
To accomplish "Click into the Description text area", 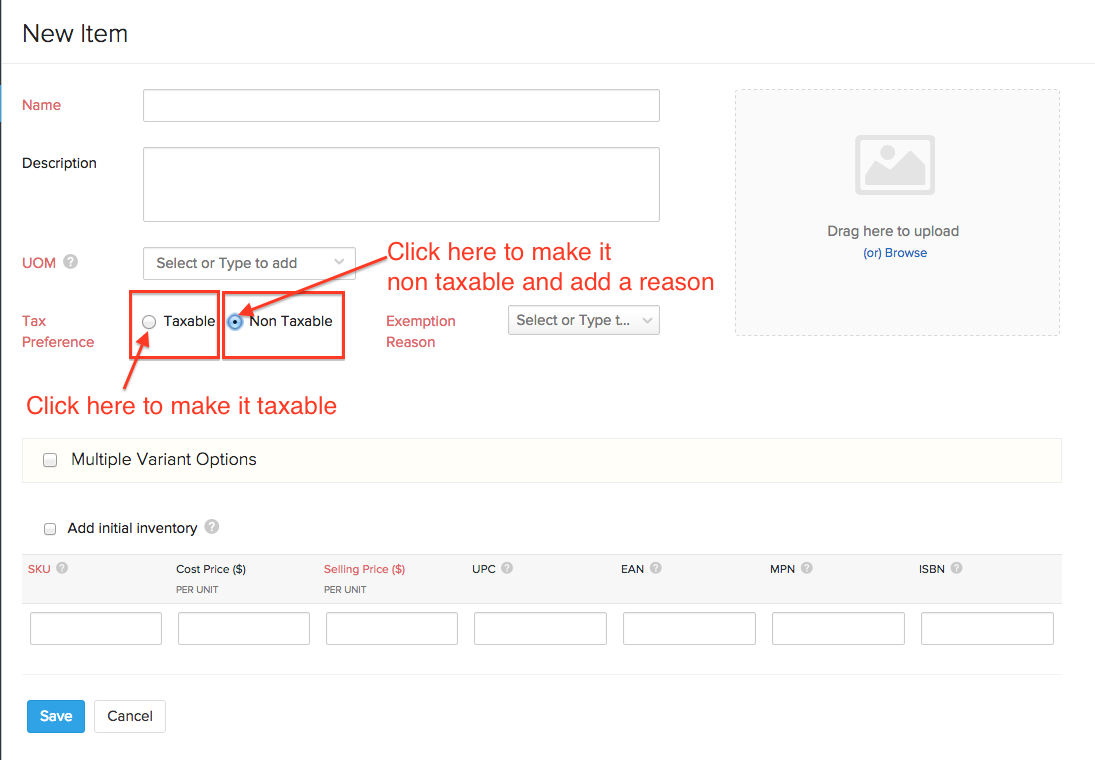I will coord(401,184).
